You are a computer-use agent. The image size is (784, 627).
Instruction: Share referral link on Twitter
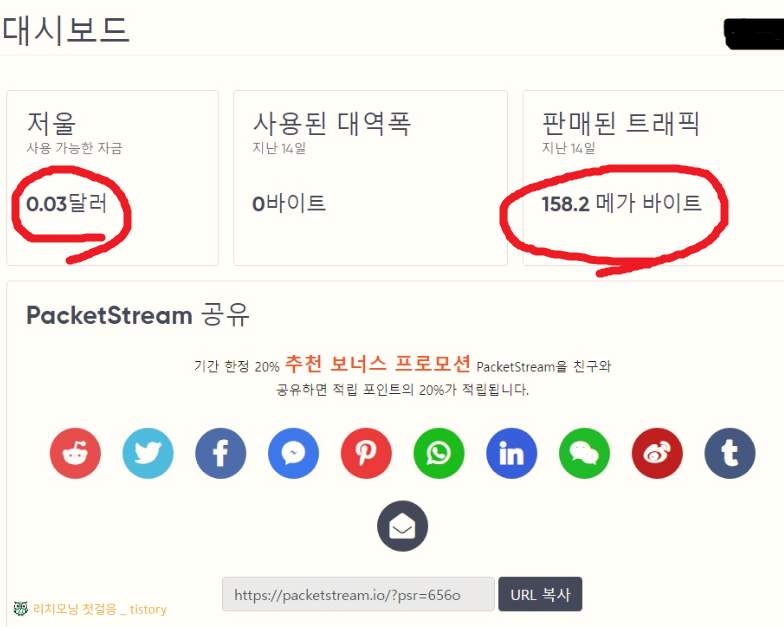148,453
